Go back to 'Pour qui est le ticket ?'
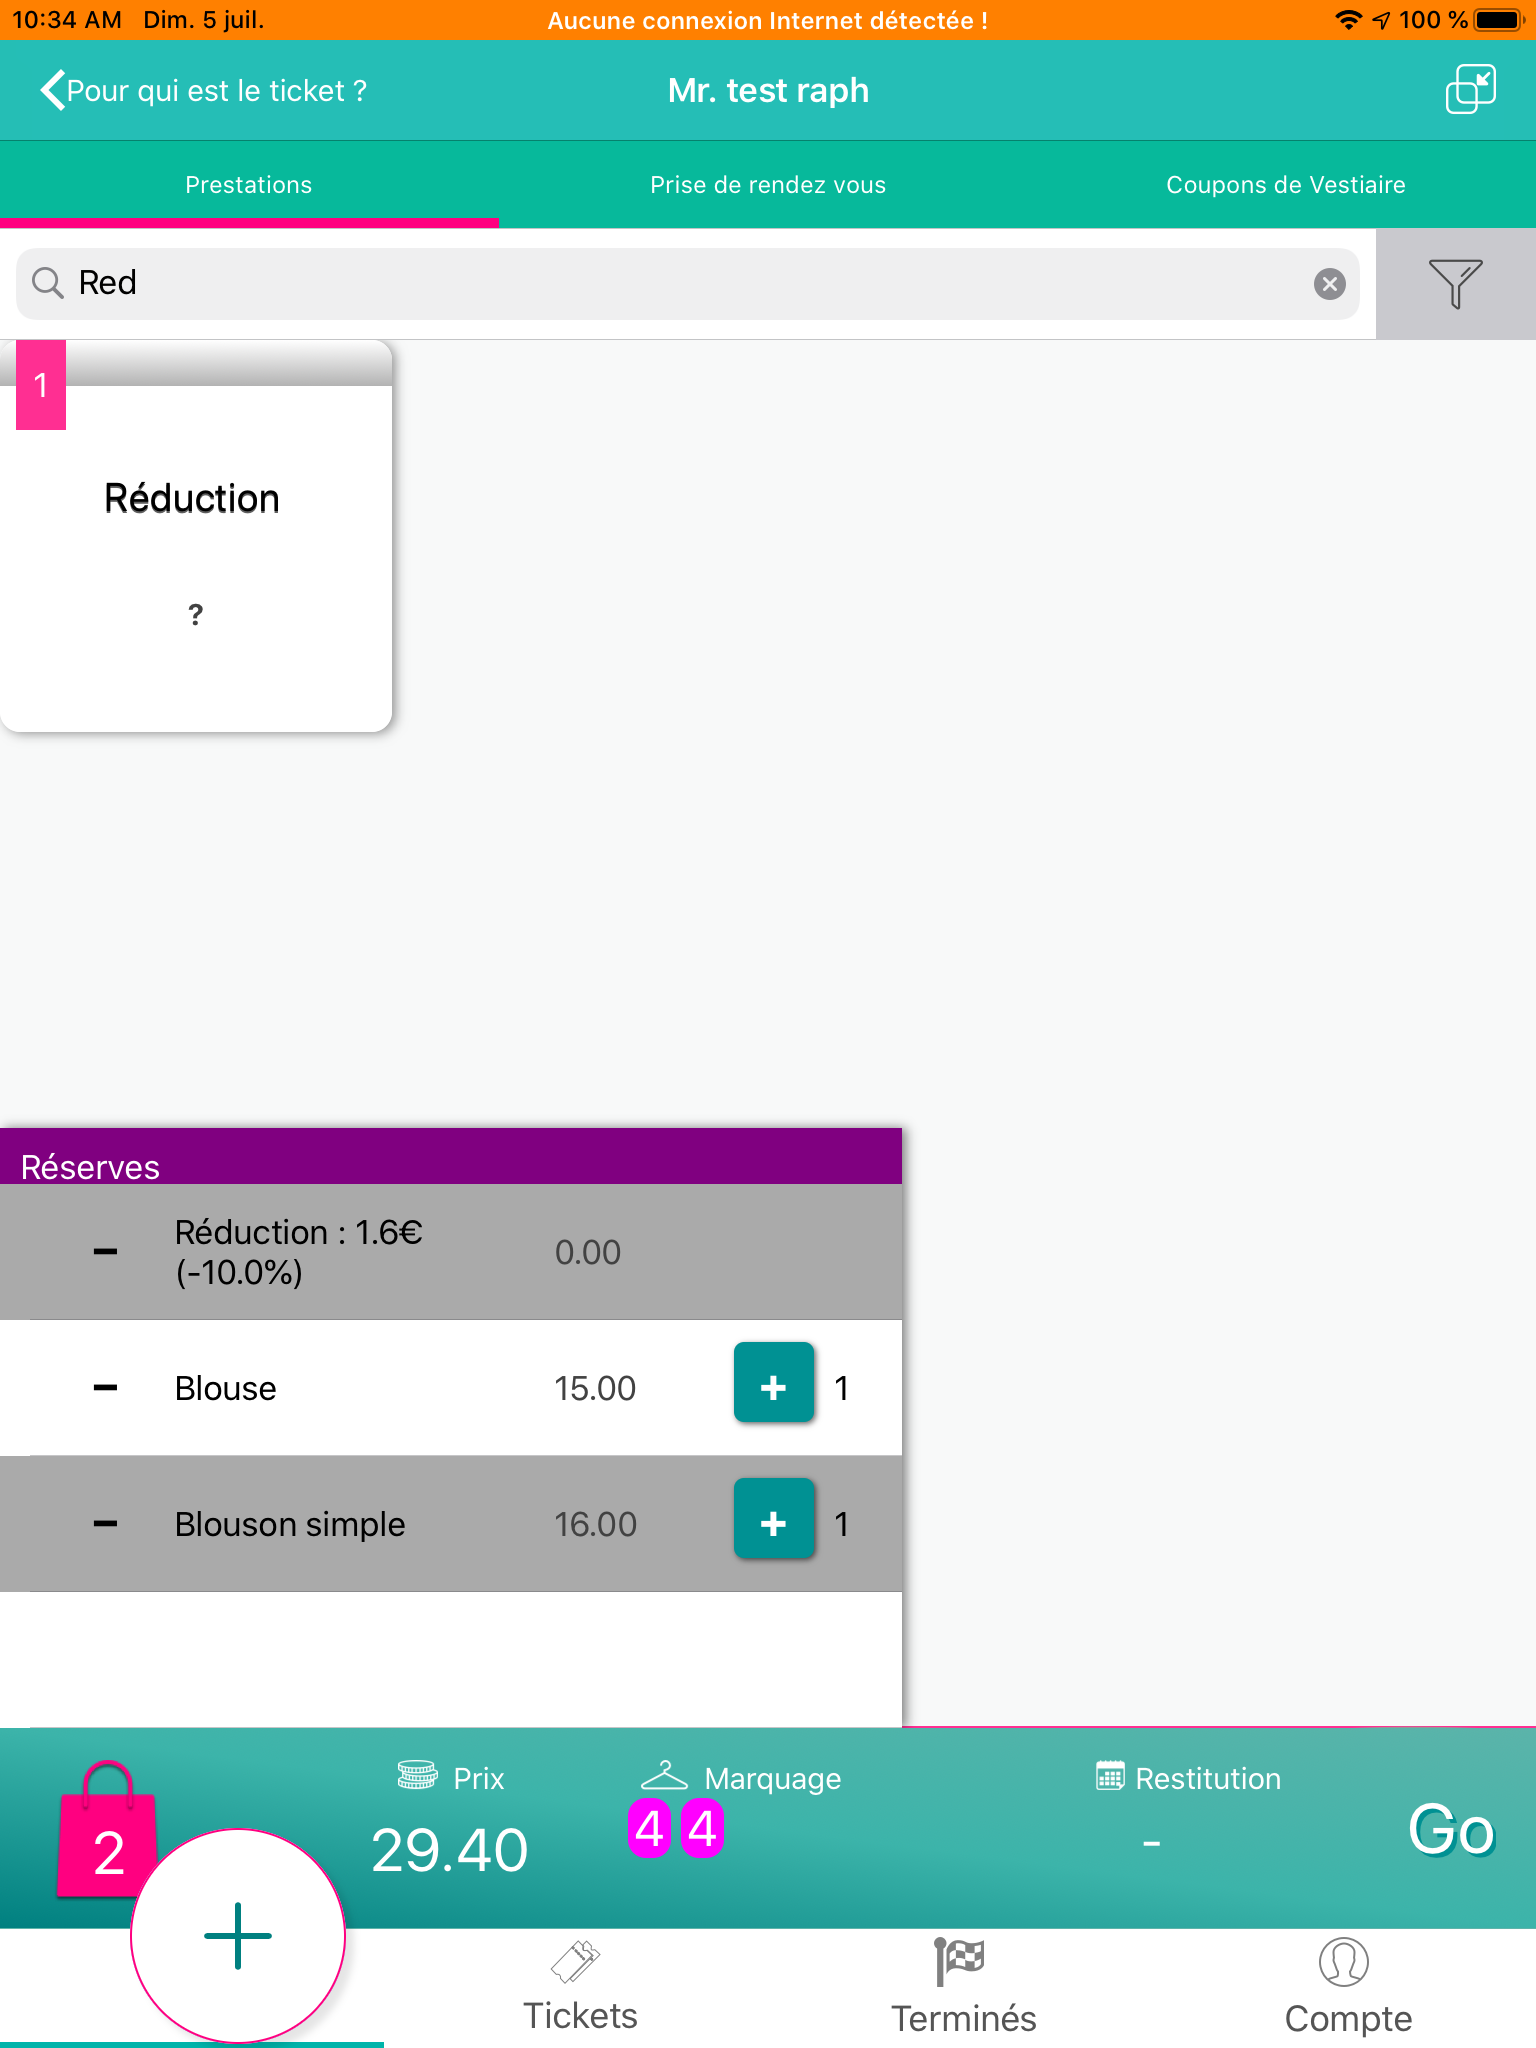1536x2048 pixels. tap(203, 90)
